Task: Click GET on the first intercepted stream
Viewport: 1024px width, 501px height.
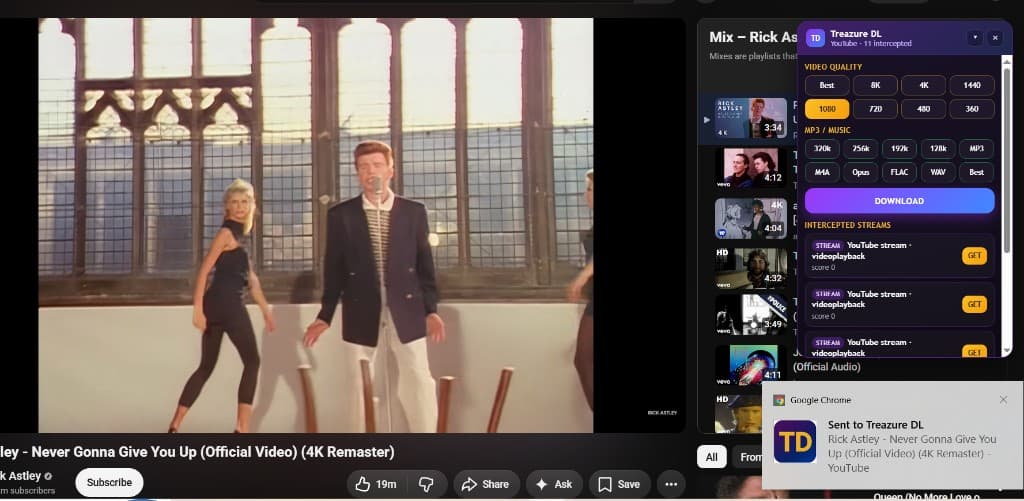Action: coord(974,256)
